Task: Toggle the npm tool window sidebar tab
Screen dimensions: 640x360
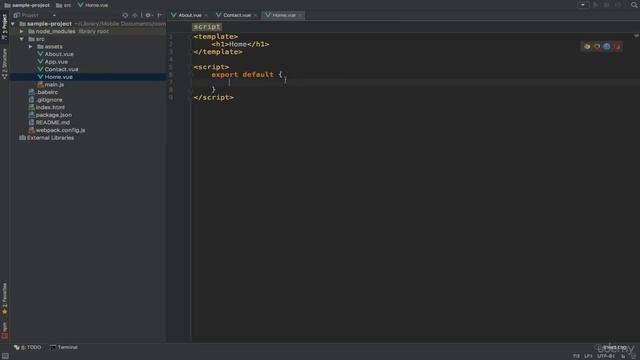Action: pyautogui.click(x=4, y=331)
